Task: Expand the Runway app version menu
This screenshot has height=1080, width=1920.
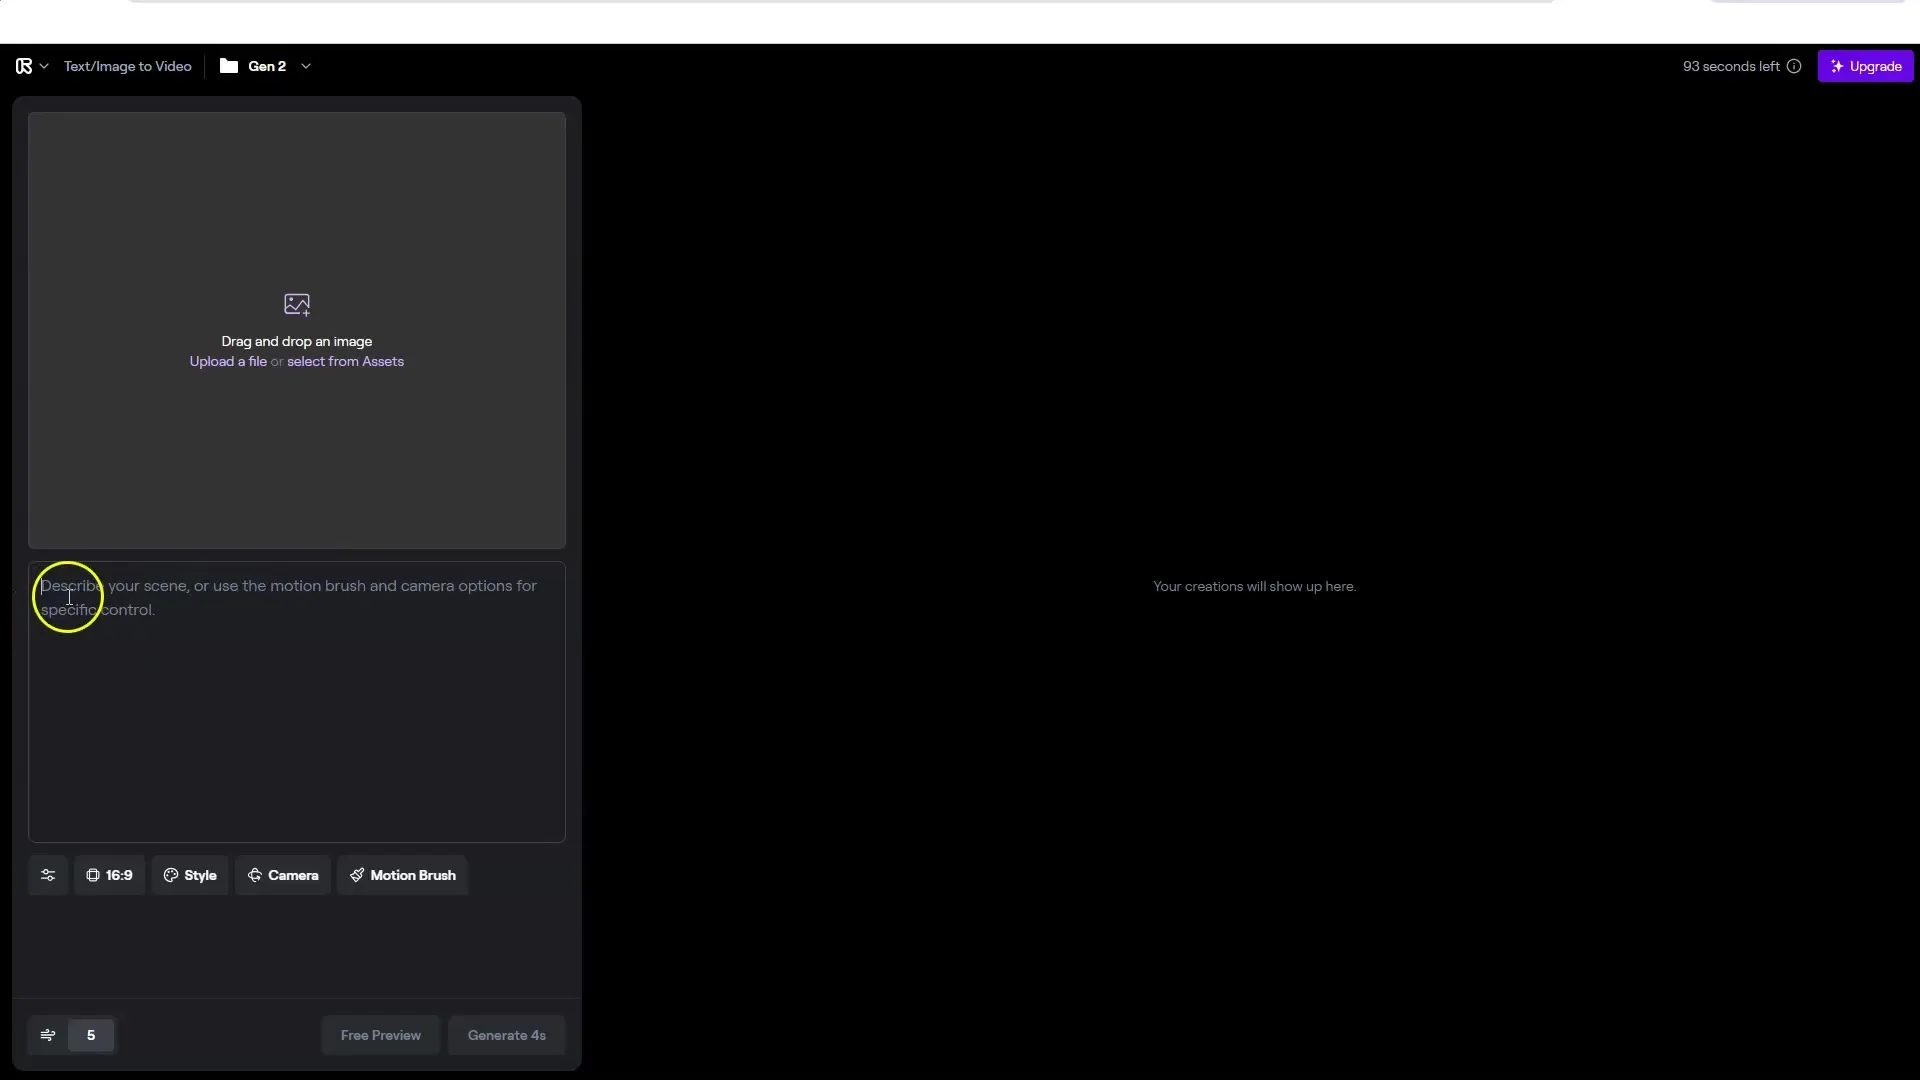Action: 306,66
